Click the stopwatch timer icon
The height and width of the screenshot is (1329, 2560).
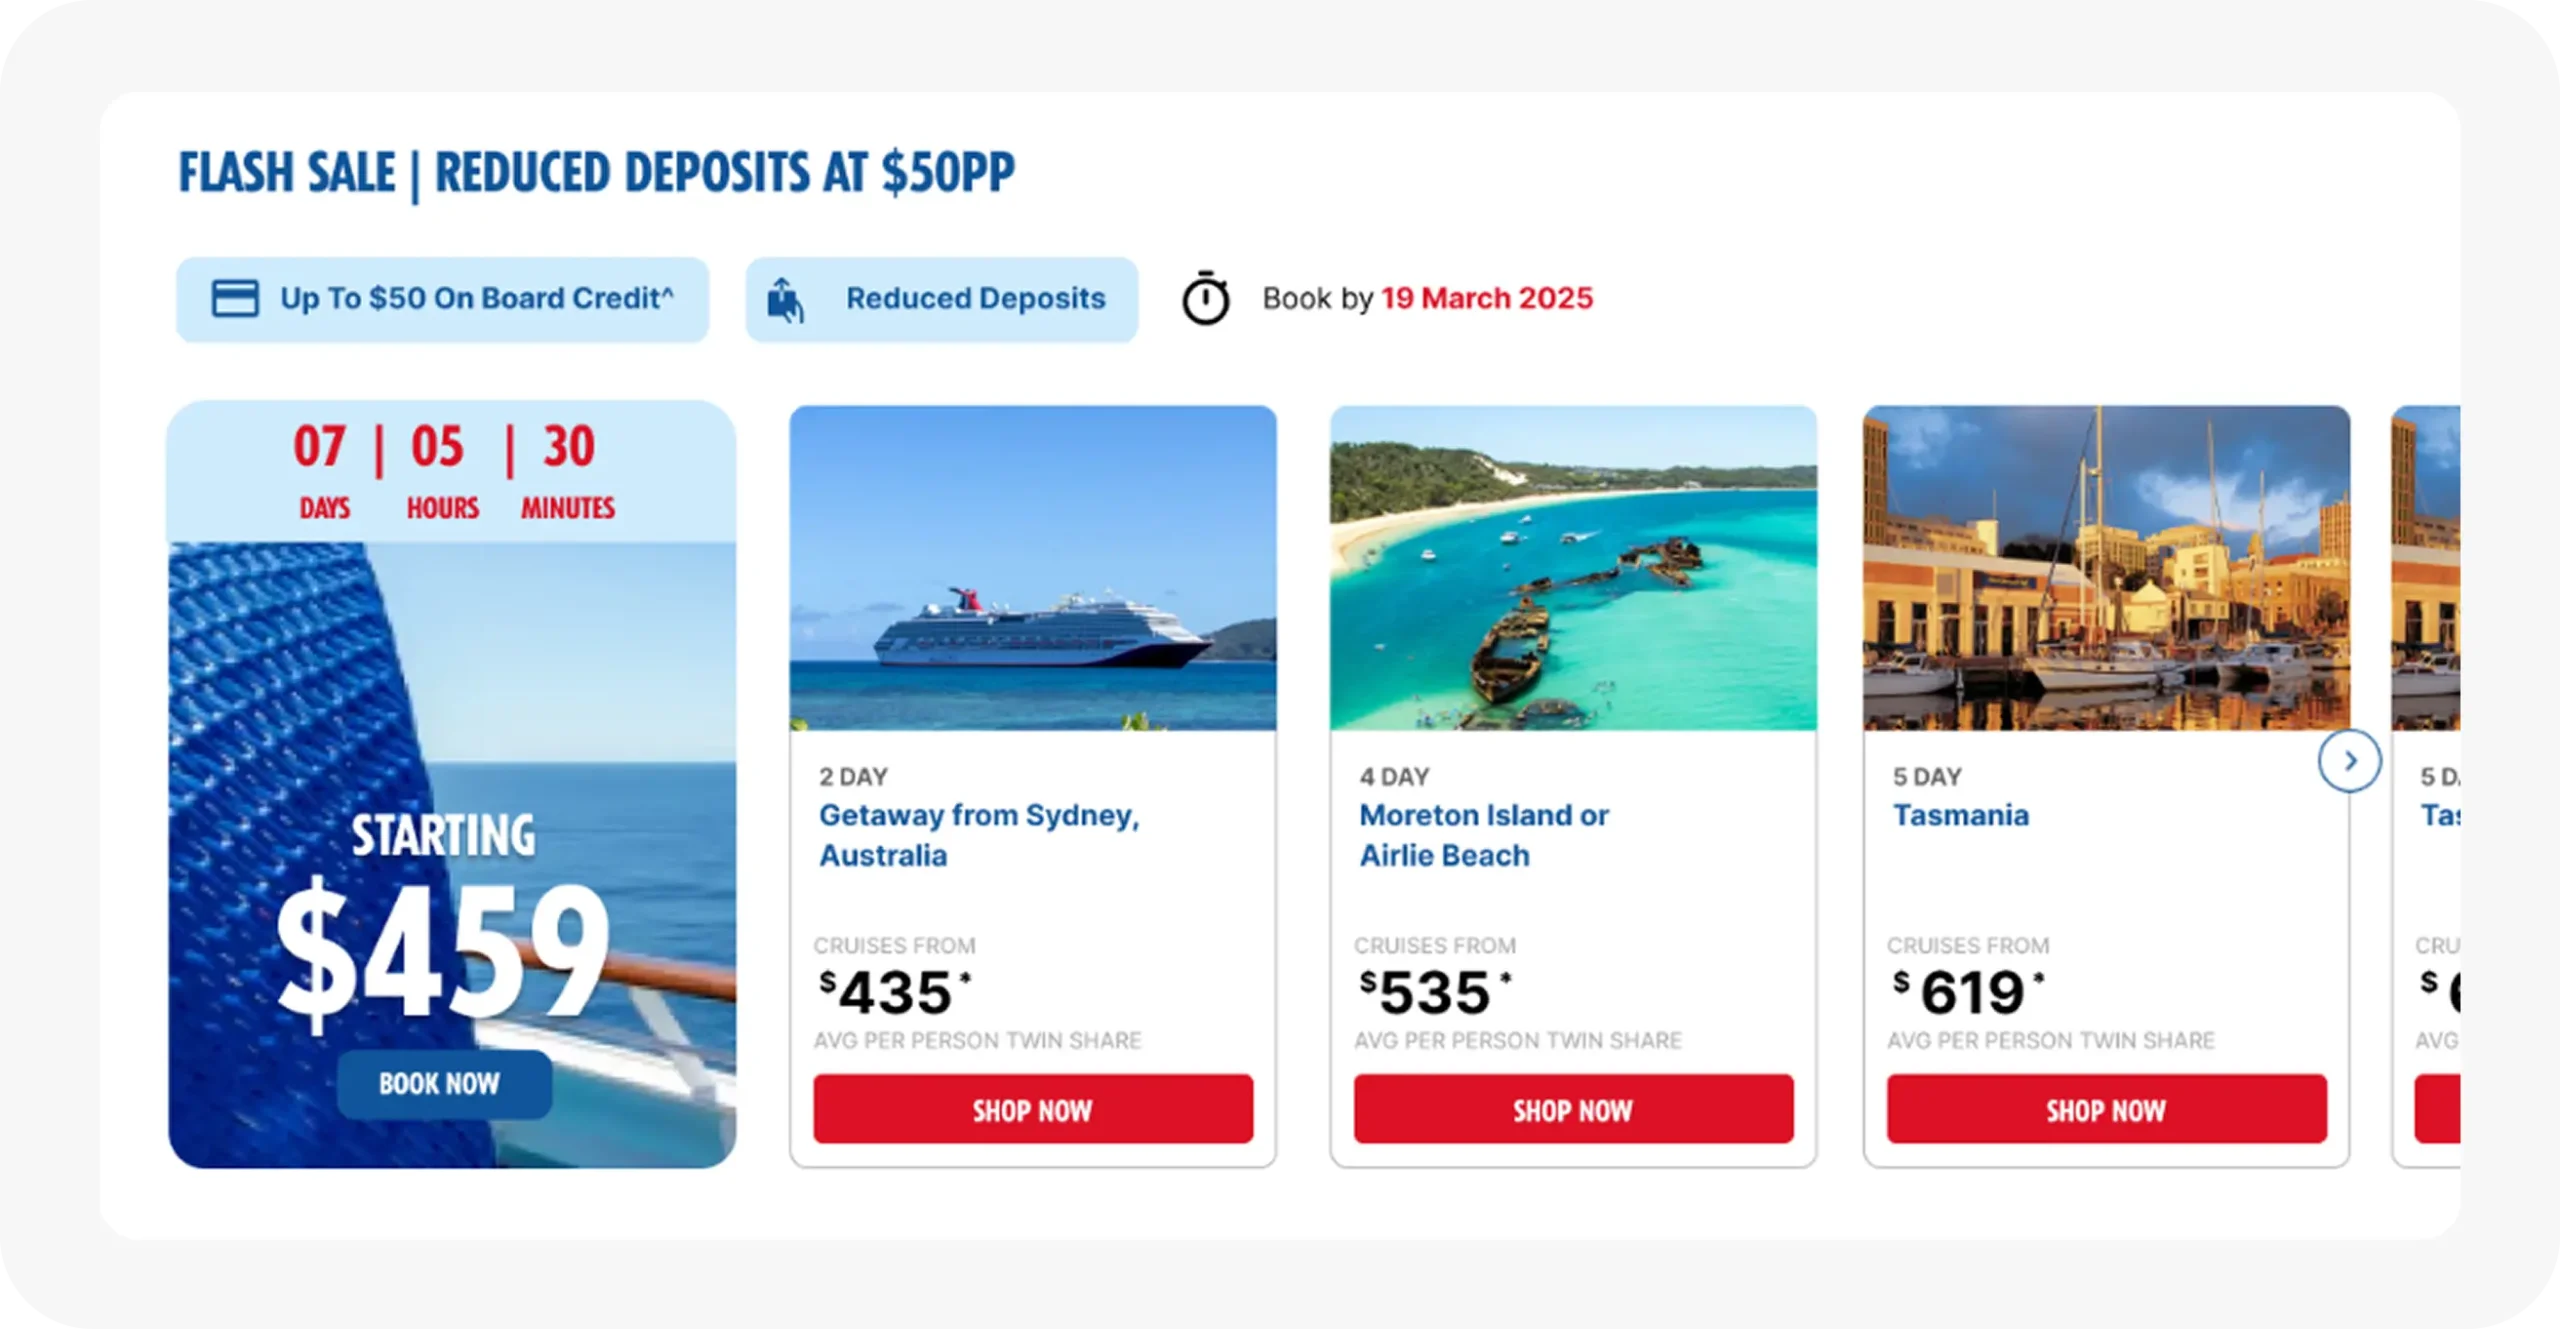1205,298
